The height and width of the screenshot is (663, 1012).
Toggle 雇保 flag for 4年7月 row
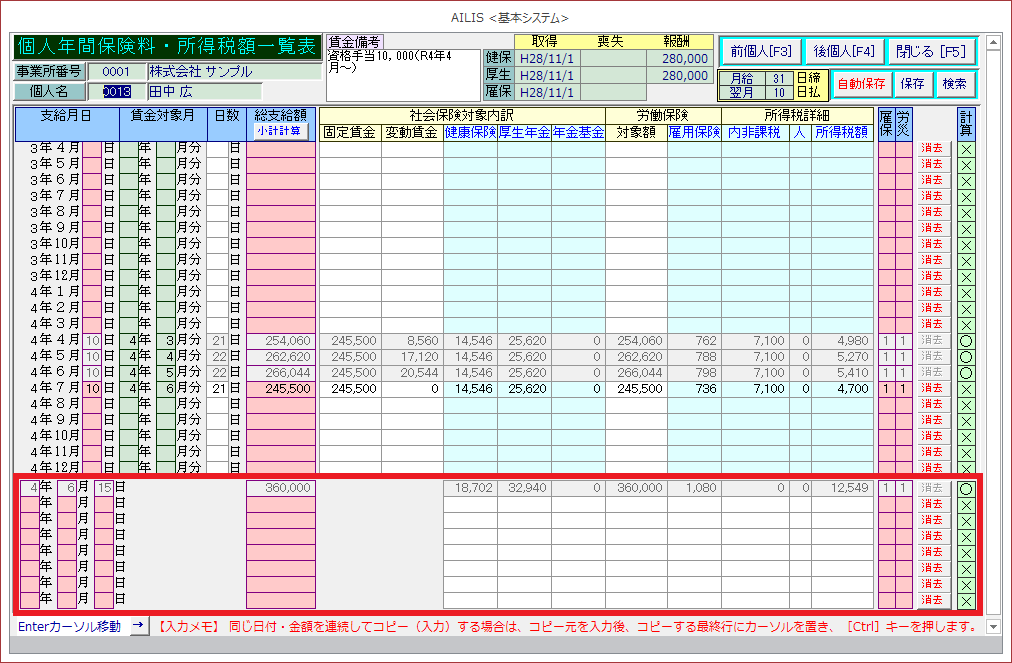pyautogui.click(x=885, y=388)
